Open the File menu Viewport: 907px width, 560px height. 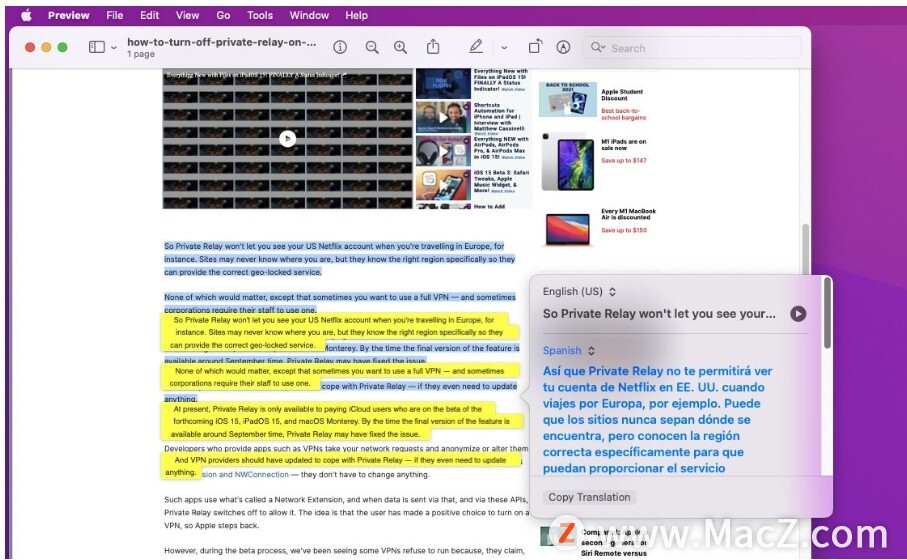tap(115, 16)
